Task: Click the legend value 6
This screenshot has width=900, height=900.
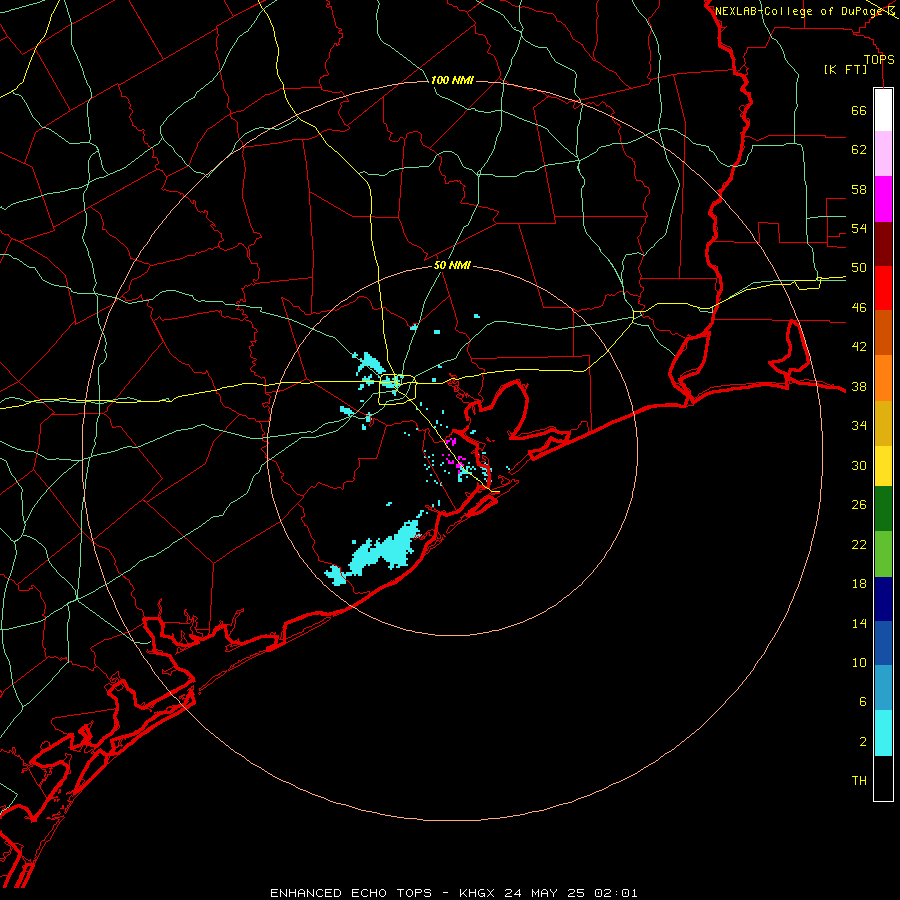Action: pos(862,702)
